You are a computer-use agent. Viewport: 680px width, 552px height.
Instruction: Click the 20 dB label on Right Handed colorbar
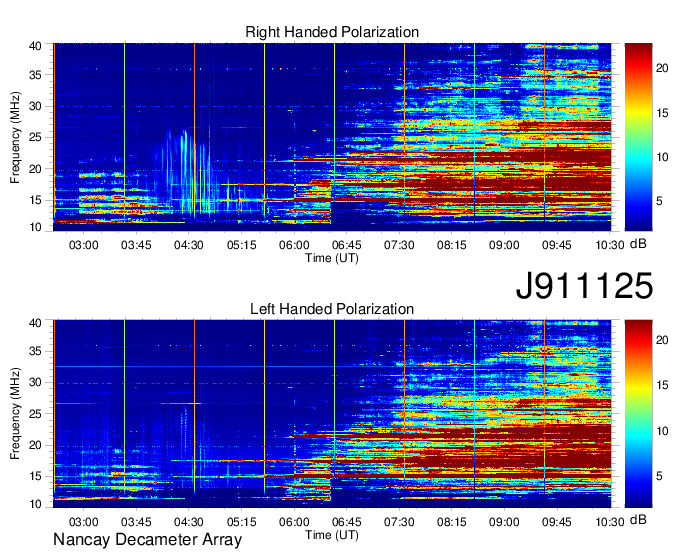pyautogui.click(x=662, y=68)
